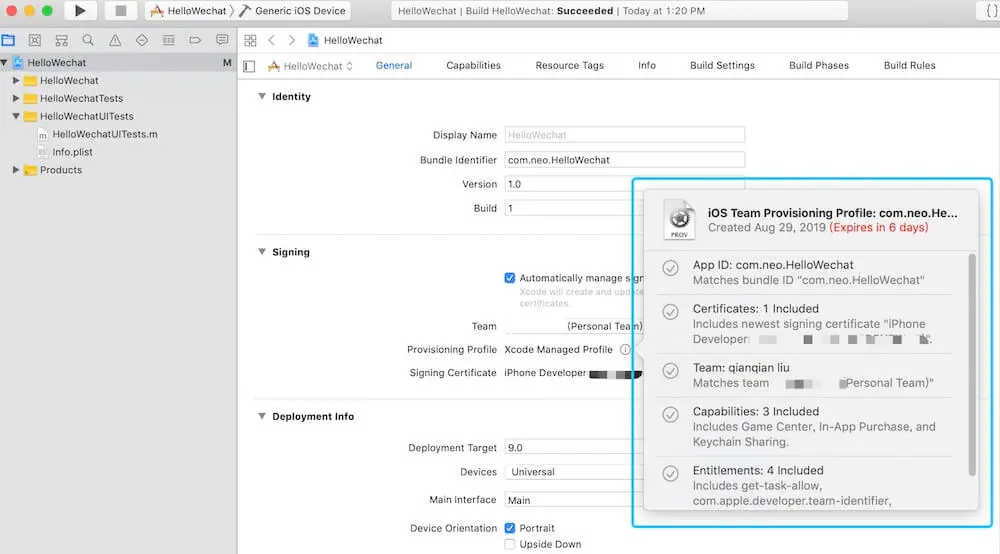This screenshot has height=554, width=1000.
Task: Open the related items grid menu
Action: (x=251, y=40)
